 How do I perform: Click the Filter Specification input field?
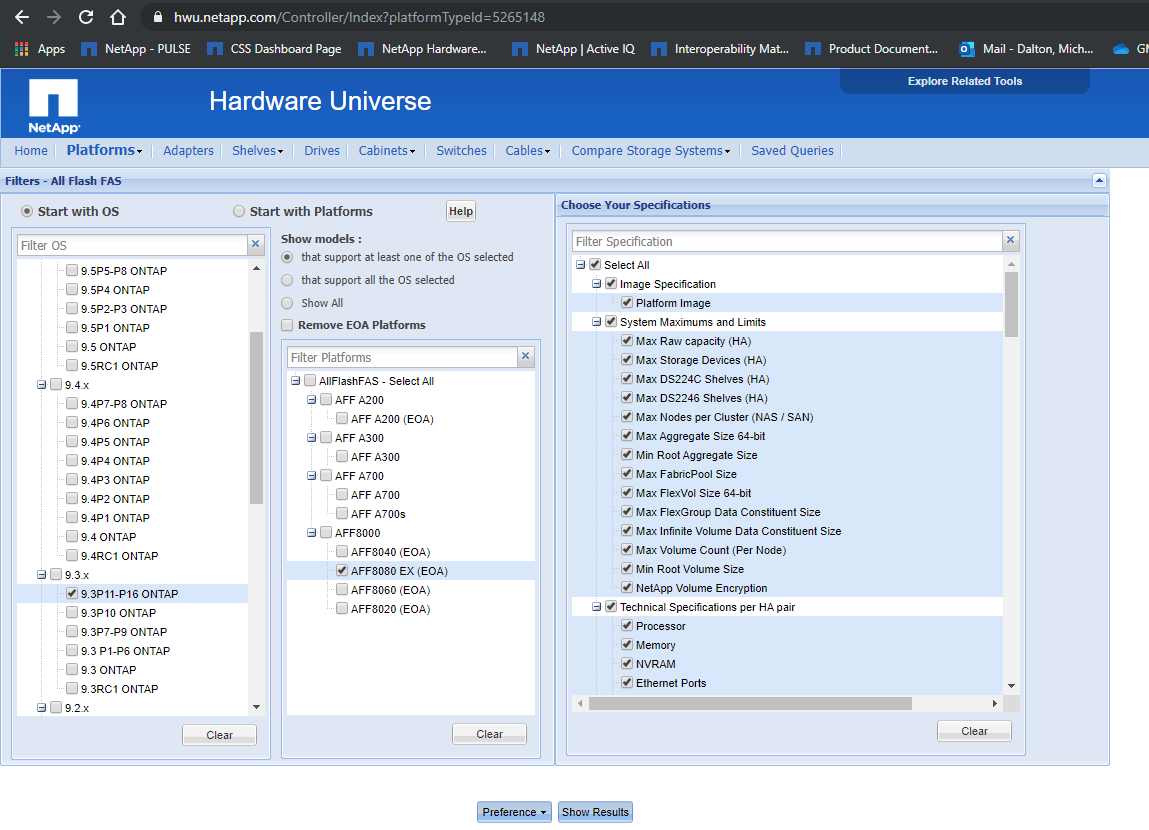click(x=786, y=241)
